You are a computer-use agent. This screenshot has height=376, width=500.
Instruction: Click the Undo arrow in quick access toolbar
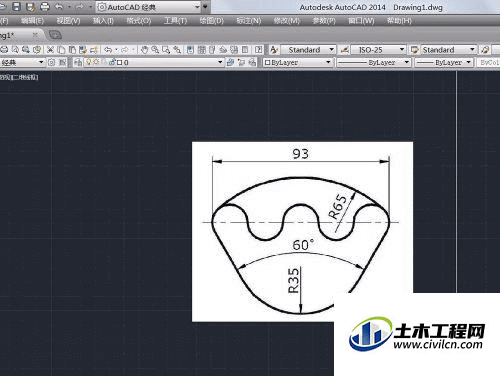point(59,6)
